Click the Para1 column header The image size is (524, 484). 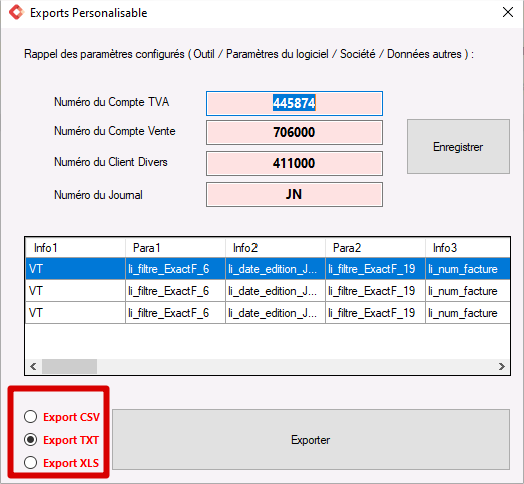(175, 248)
